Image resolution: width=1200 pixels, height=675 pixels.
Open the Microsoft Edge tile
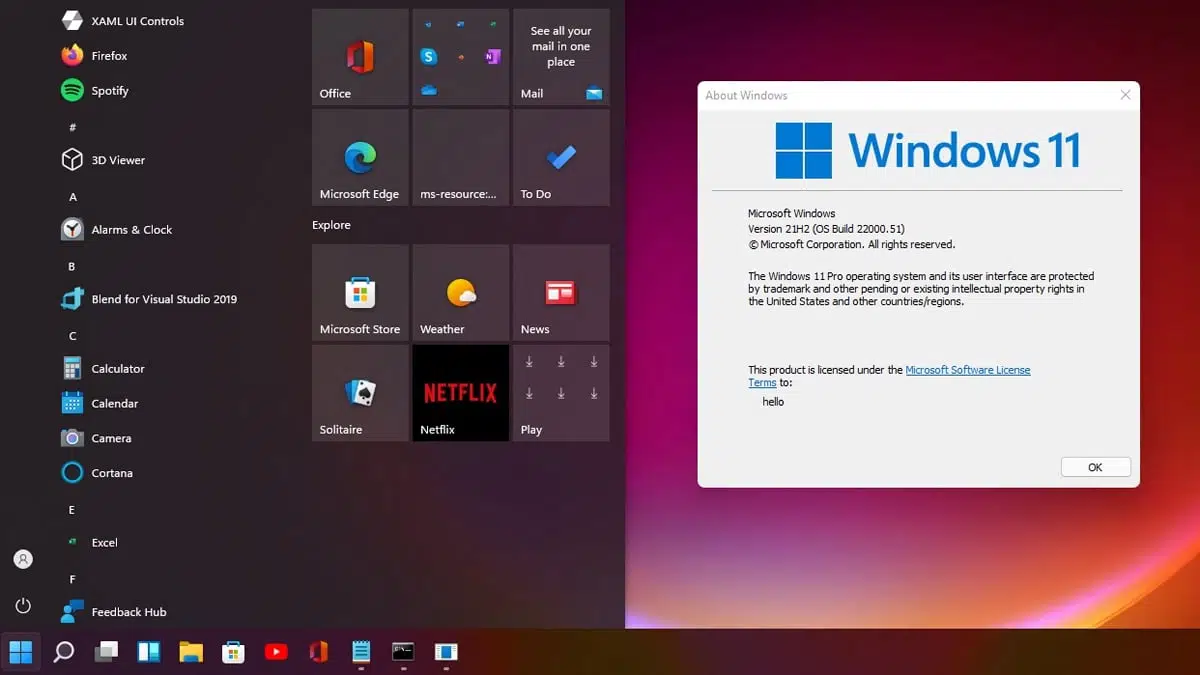(x=360, y=157)
